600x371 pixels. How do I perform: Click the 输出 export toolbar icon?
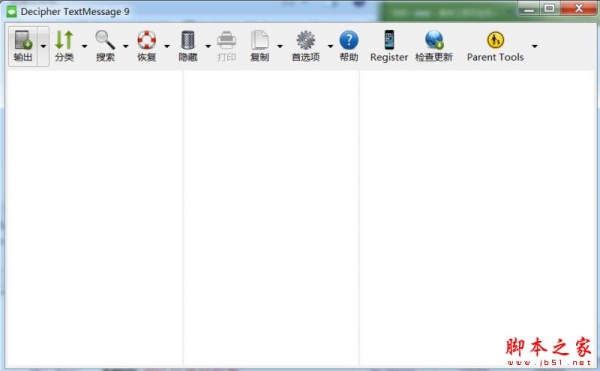pos(23,40)
